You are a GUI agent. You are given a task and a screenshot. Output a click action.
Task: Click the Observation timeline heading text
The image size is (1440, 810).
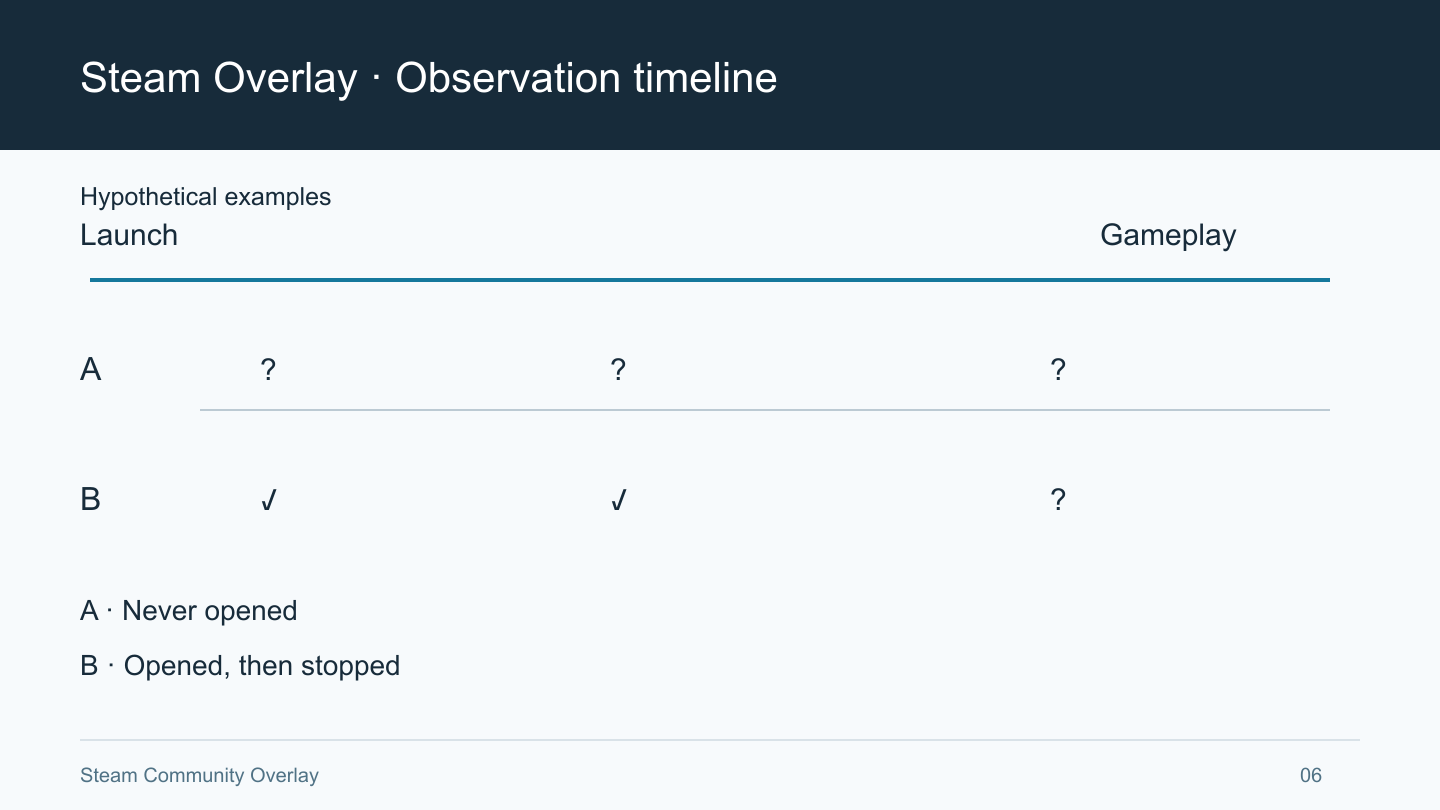(586, 78)
